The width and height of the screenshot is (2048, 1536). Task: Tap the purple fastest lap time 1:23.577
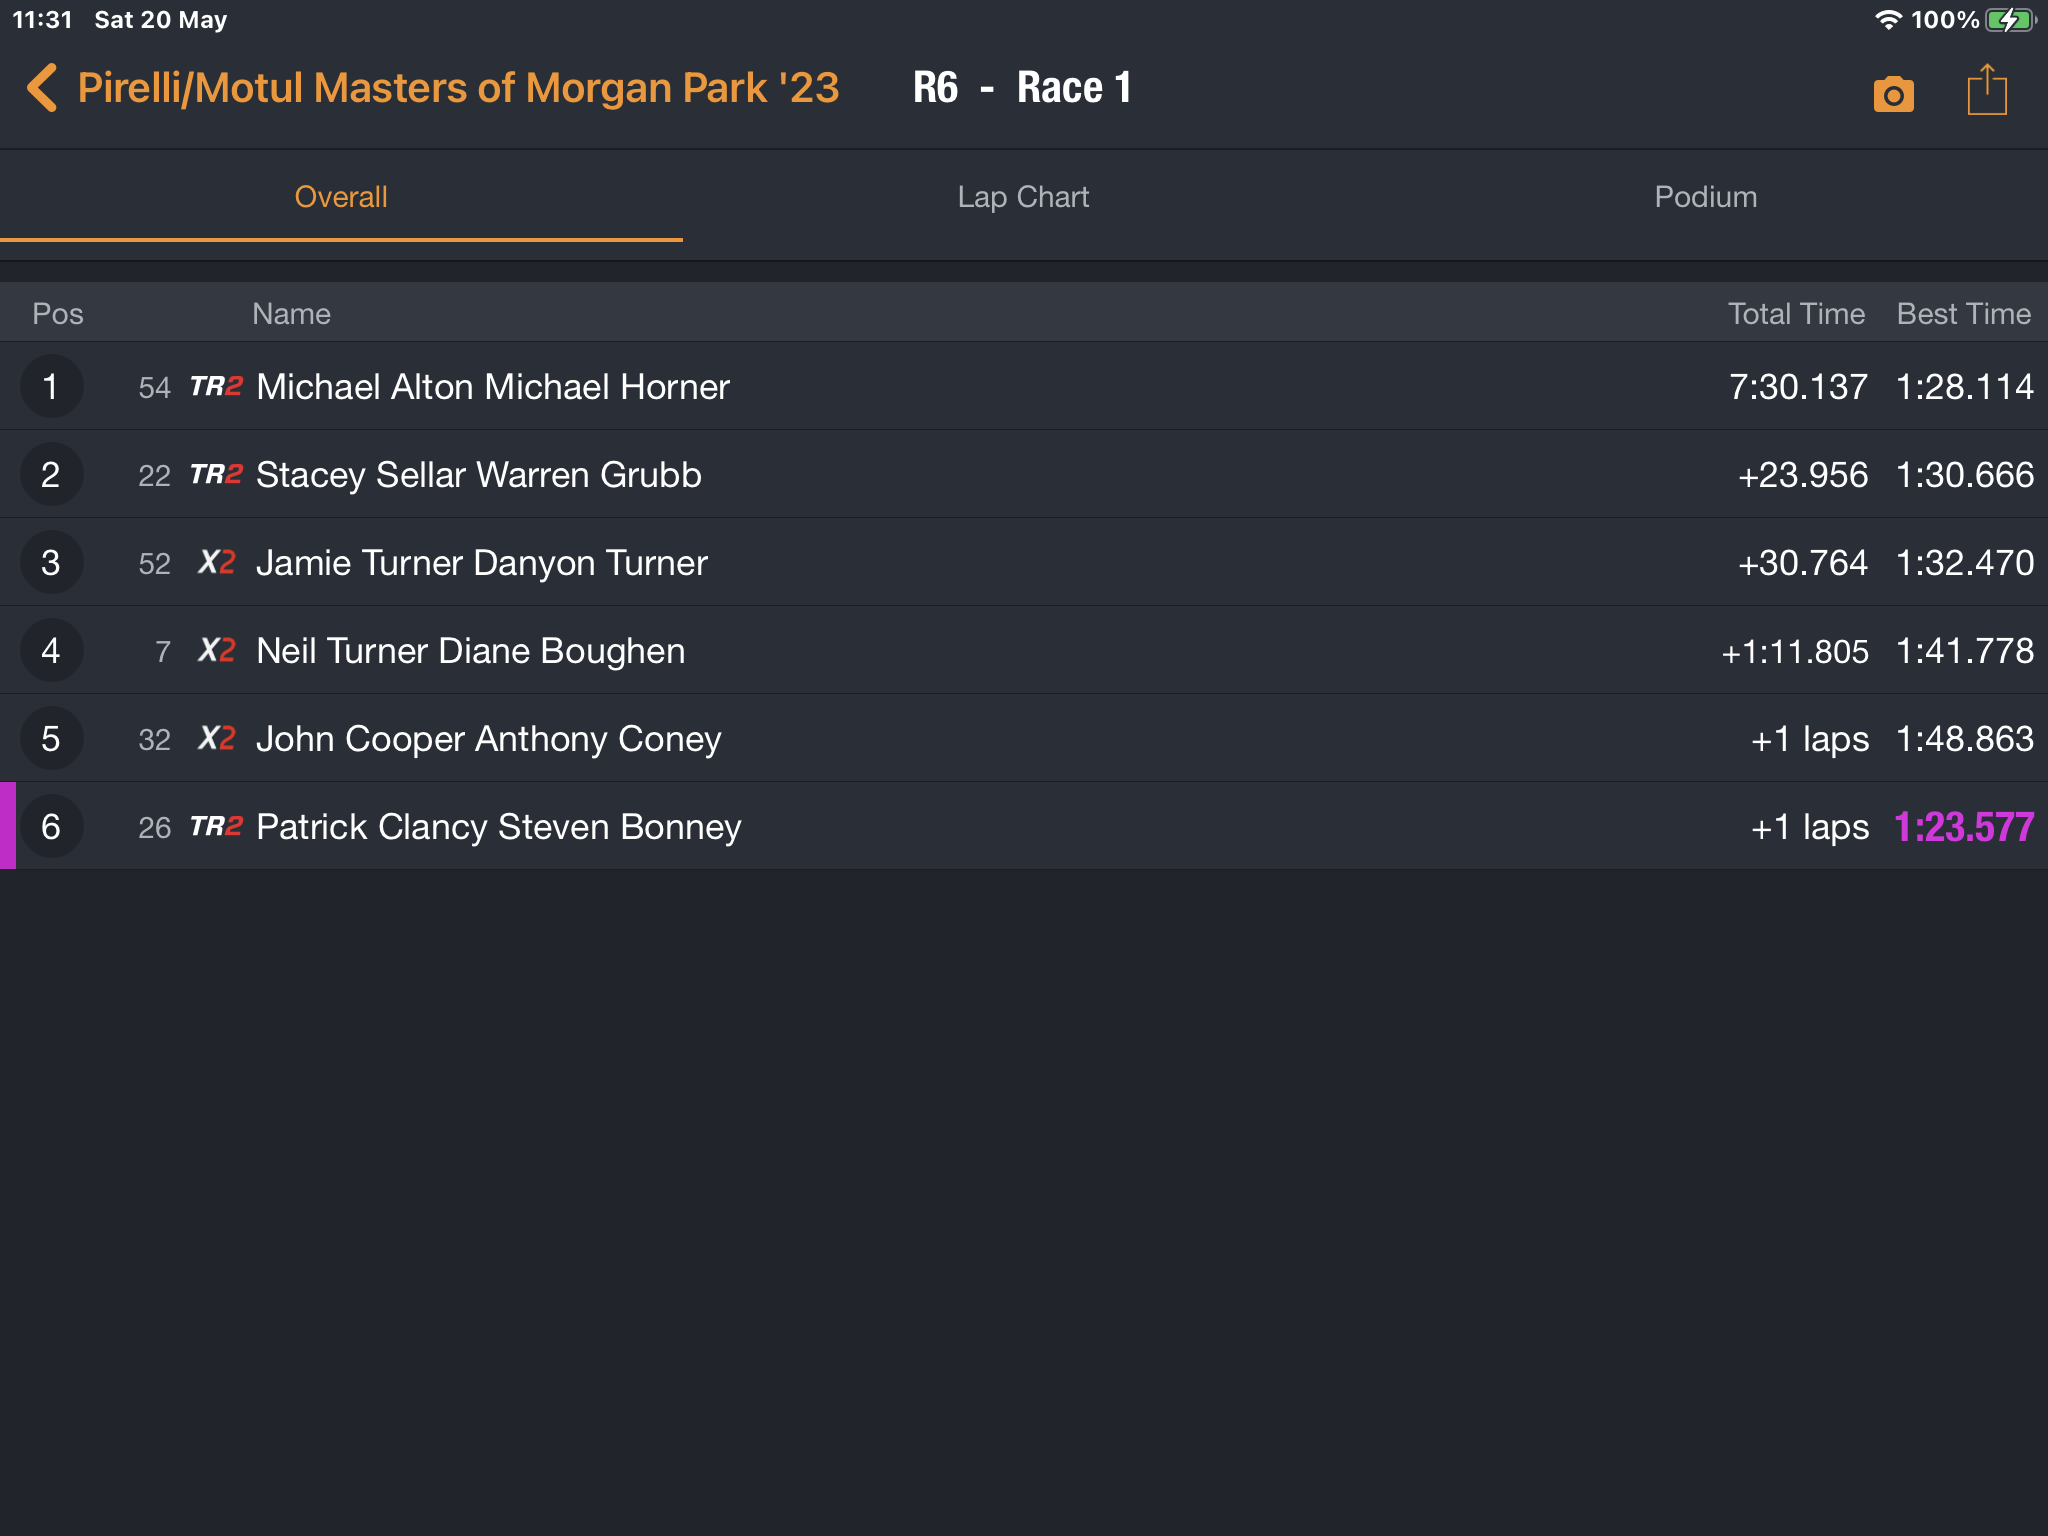[x=1964, y=827]
